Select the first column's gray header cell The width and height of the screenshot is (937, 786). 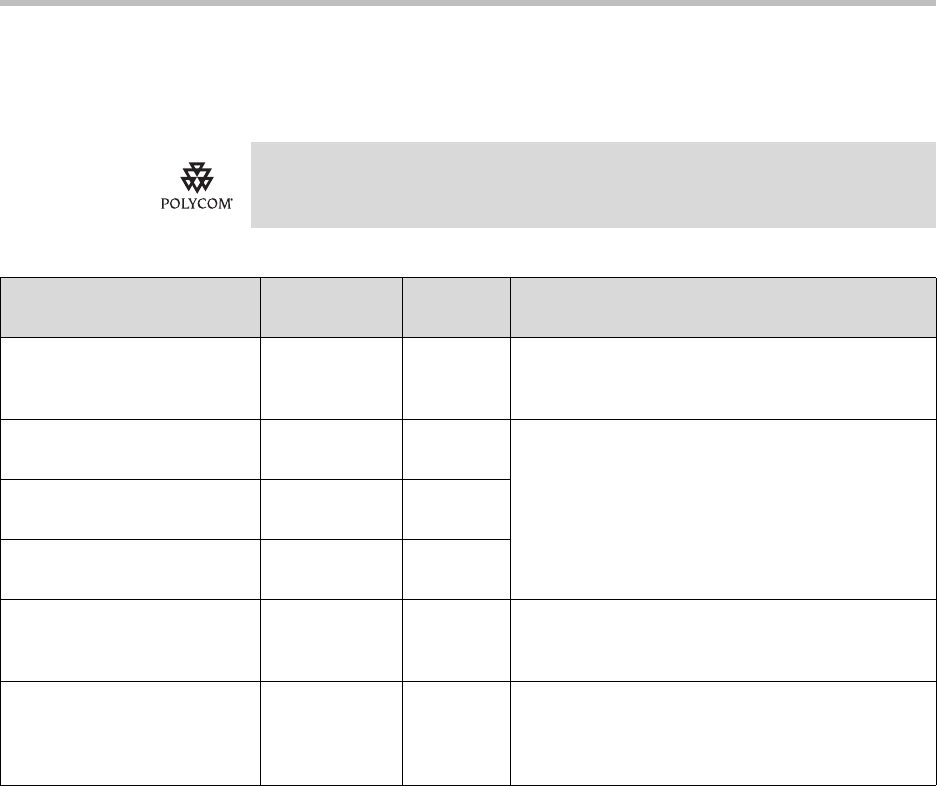pos(130,307)
